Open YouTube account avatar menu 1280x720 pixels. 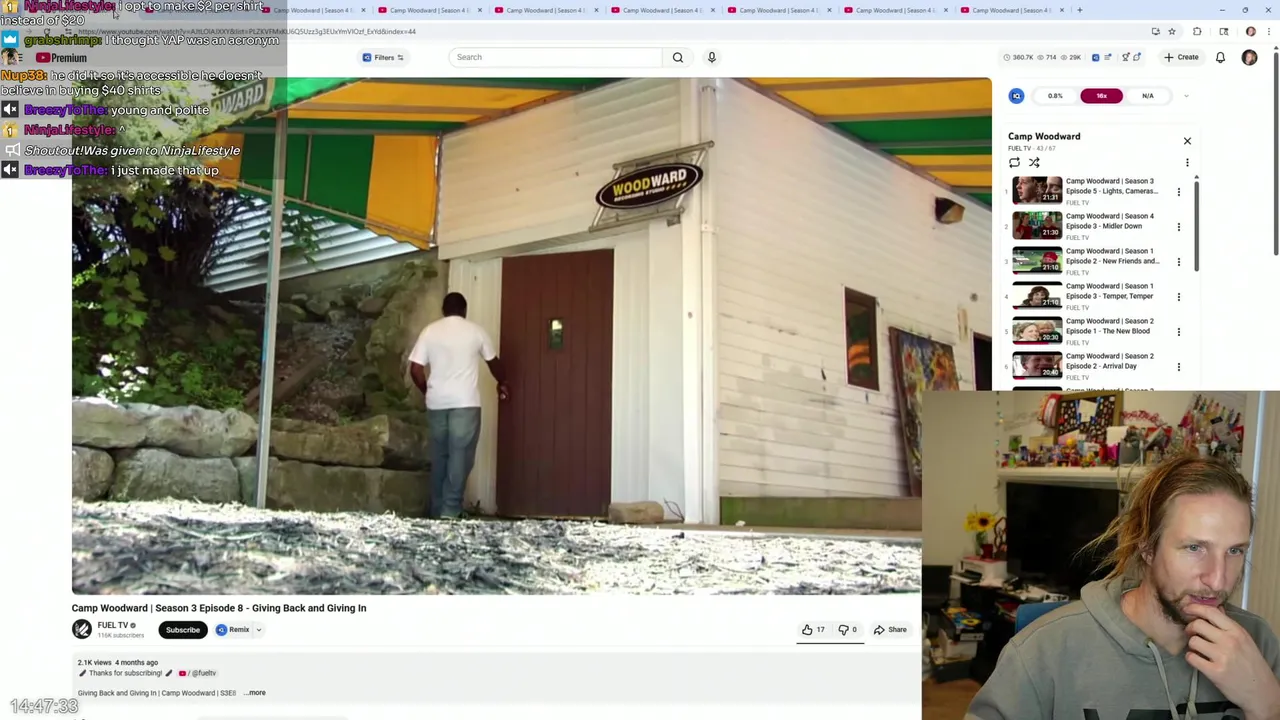tap(1249, 57)
